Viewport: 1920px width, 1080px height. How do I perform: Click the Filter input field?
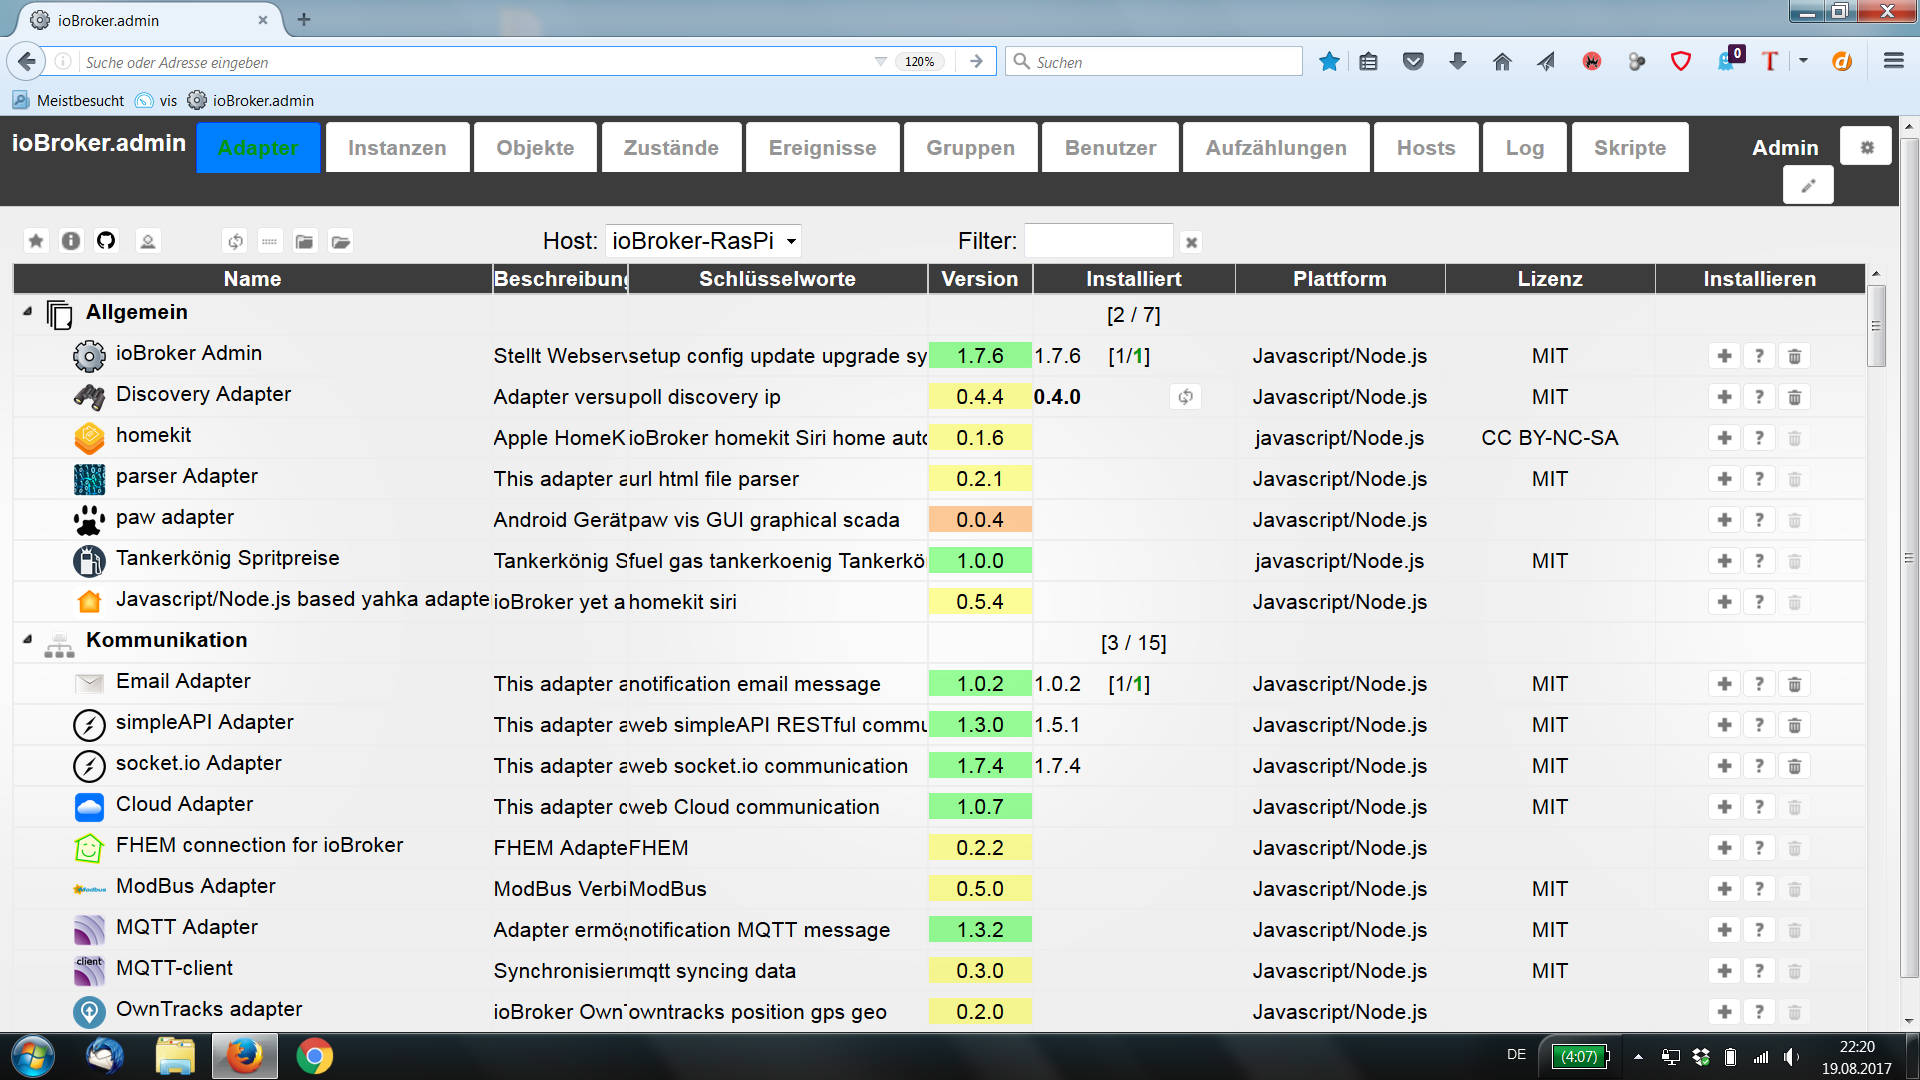[1098, 241]
